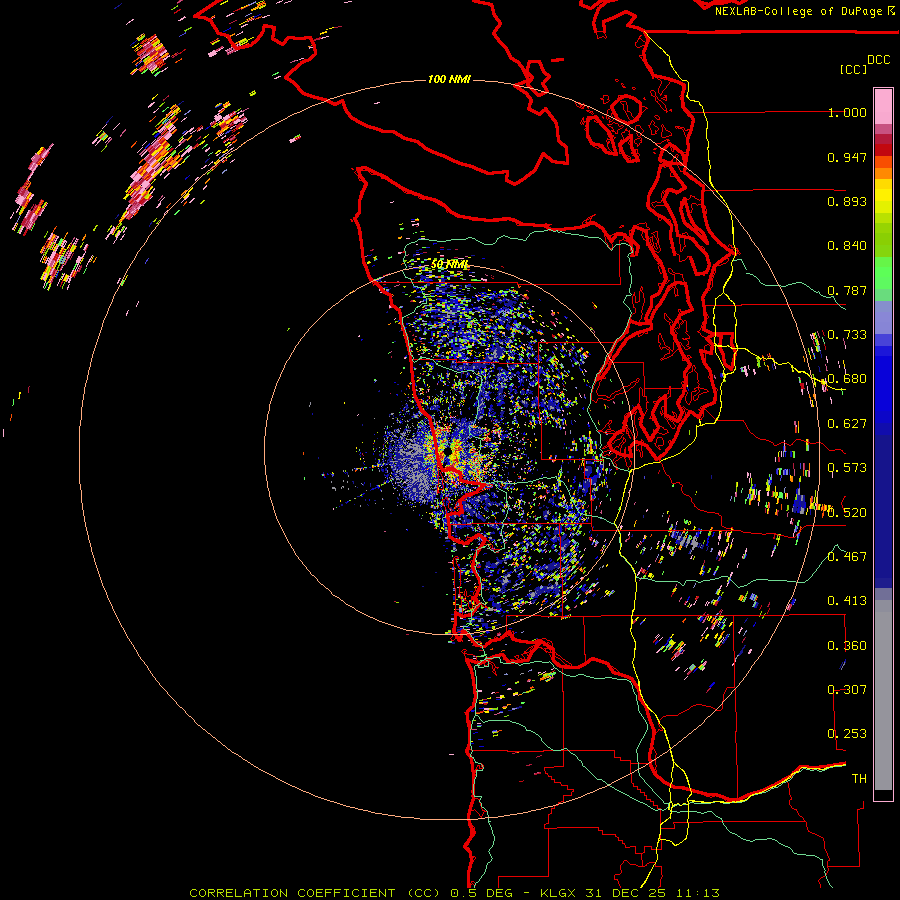Click the 0.893 color scale value
Image resolution: width=900 pixels, height=900 pixels.
point(847,201)
